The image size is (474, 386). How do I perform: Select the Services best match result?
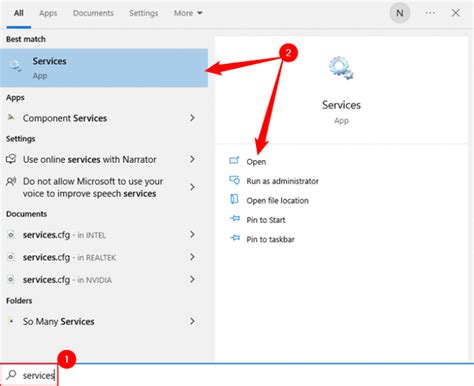[104, 68]
